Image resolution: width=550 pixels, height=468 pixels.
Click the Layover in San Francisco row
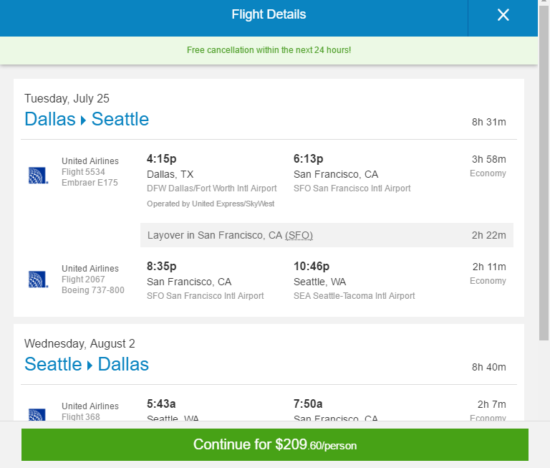(x=327, y=235)
